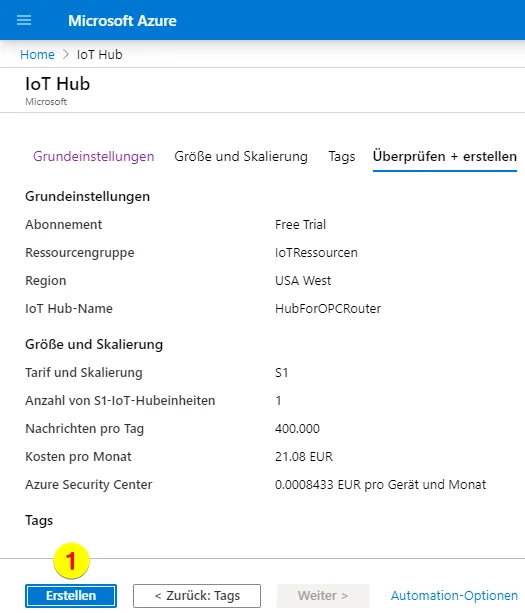This screenshot has width=525, height=613.
Task: Click the Größe und Skalierung section heading
Action: [x=94, y=344]
